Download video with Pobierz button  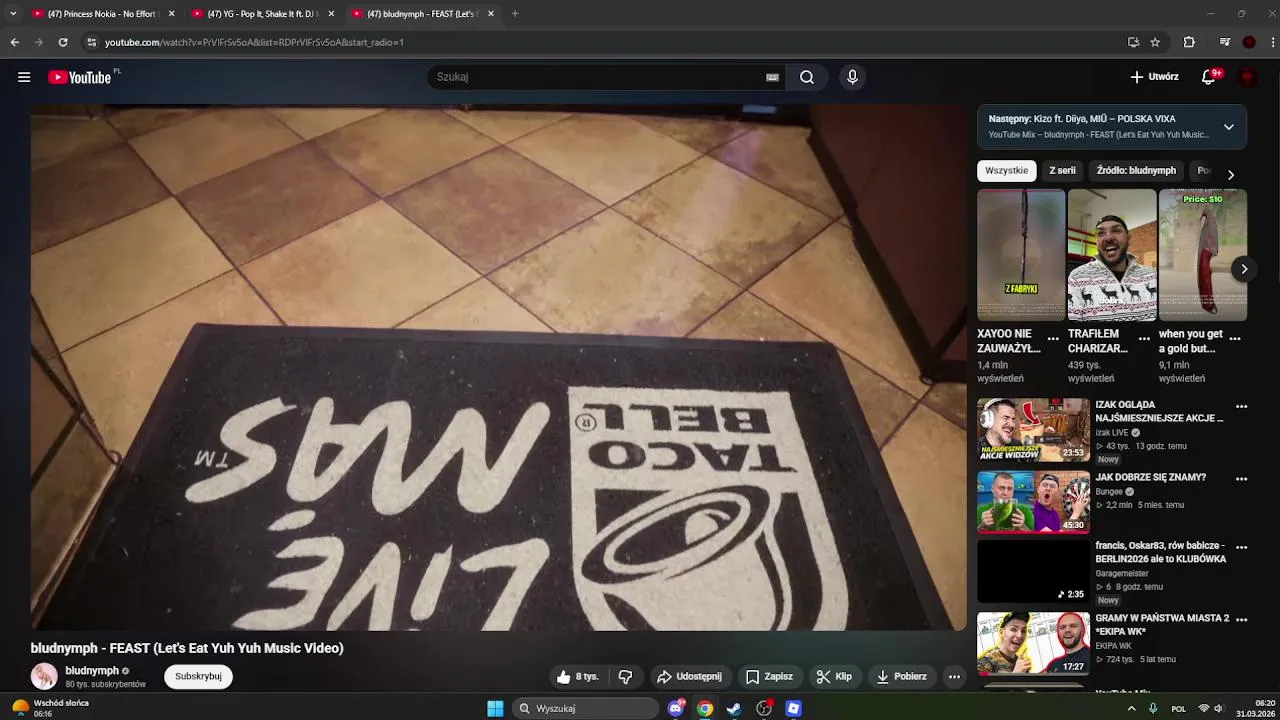point(901,677)
